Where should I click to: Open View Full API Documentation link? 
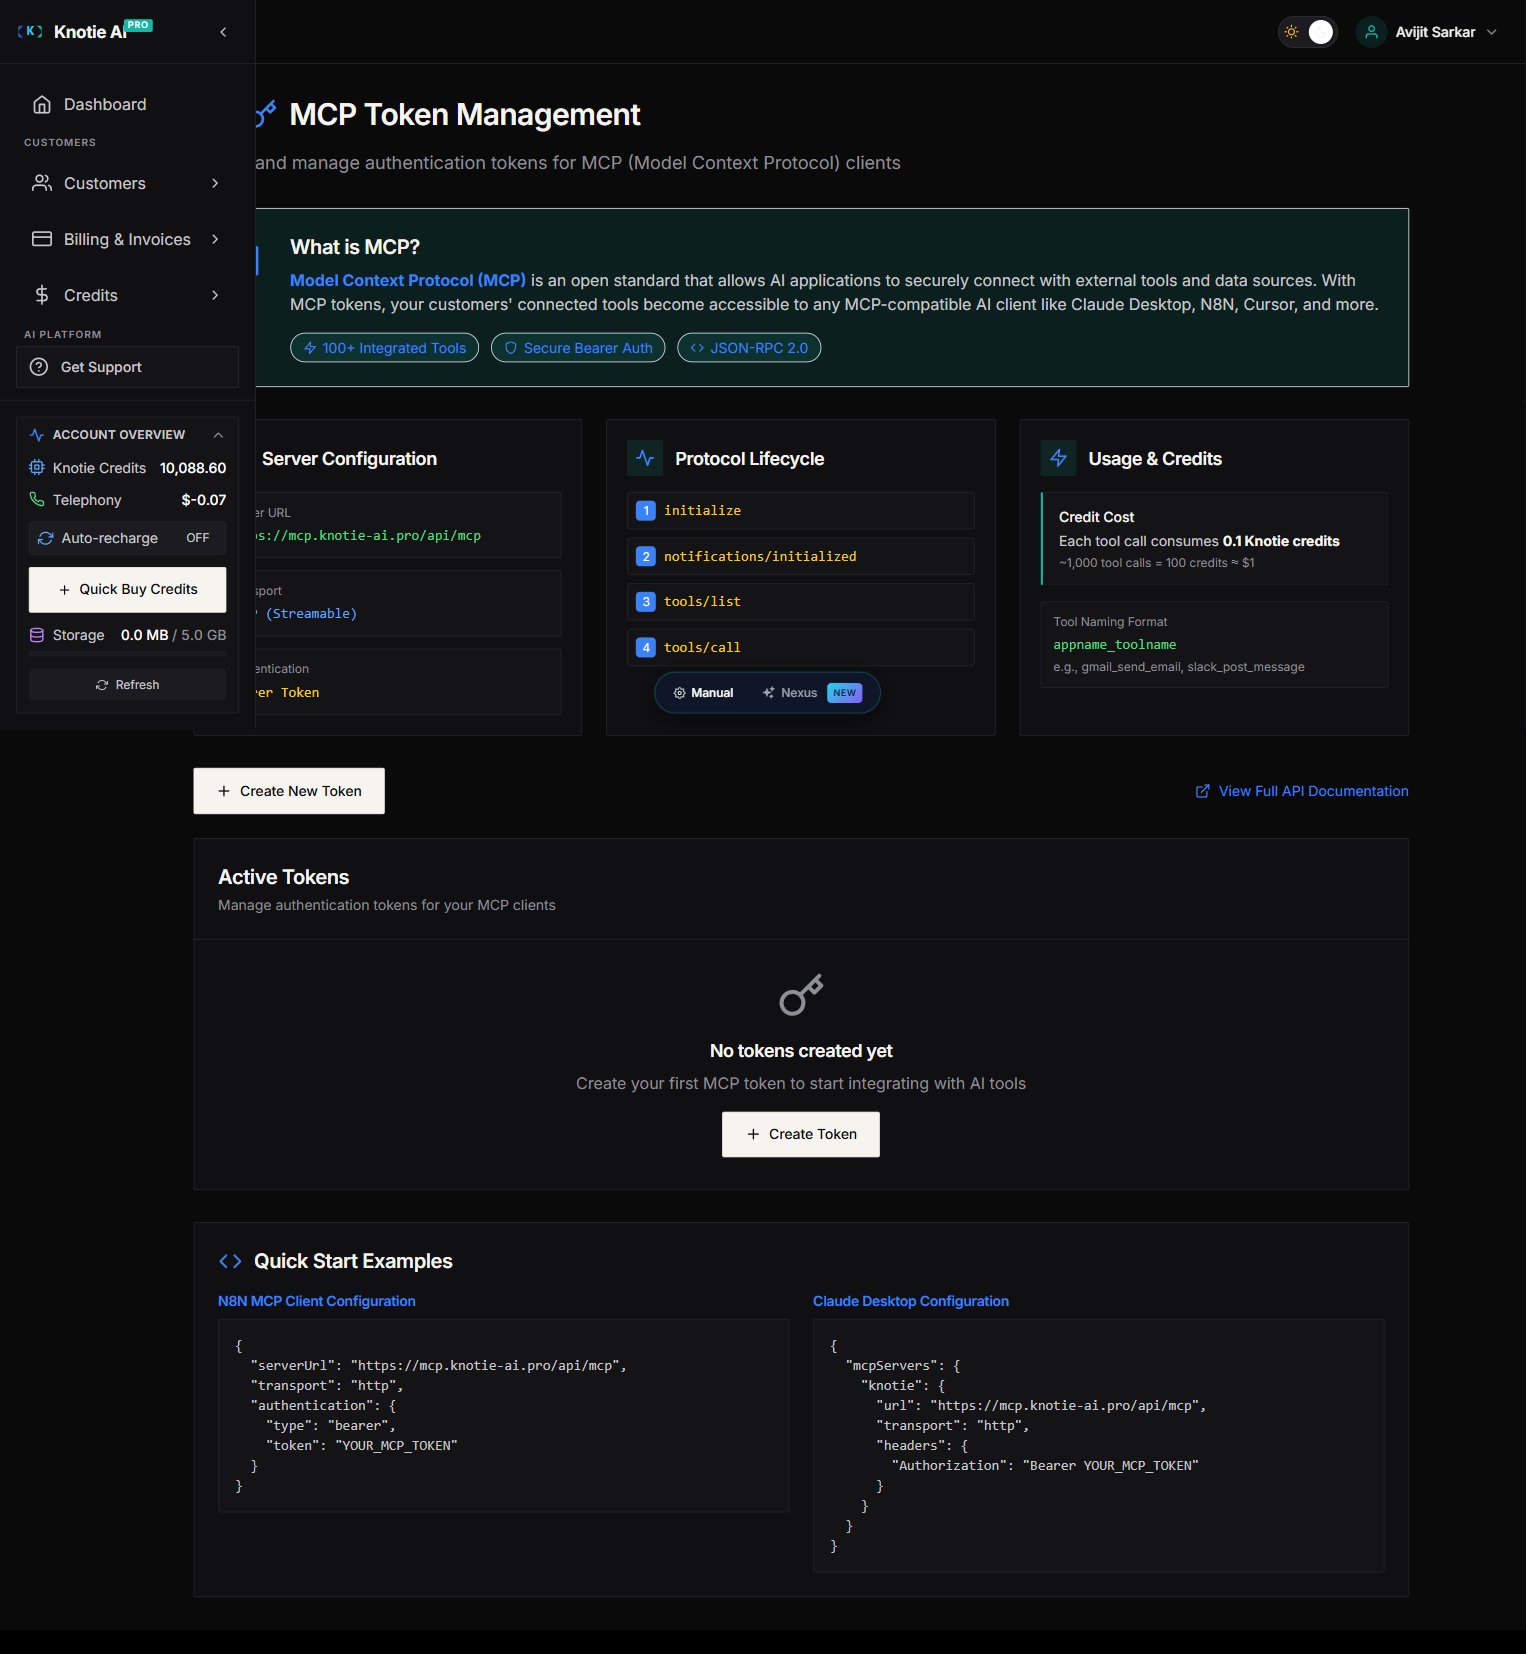pyautogui.click(x=1302, y=791)
